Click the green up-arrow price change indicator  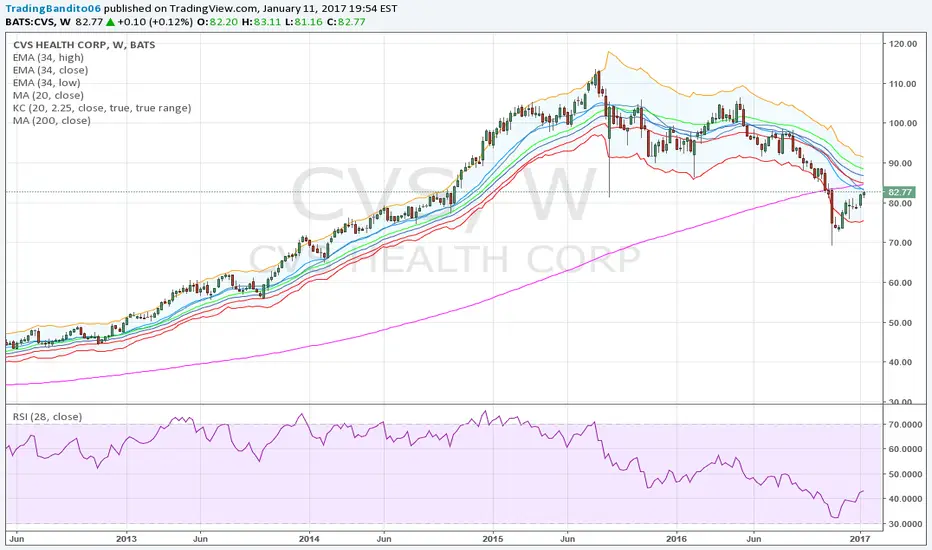[x=110, y=22]
